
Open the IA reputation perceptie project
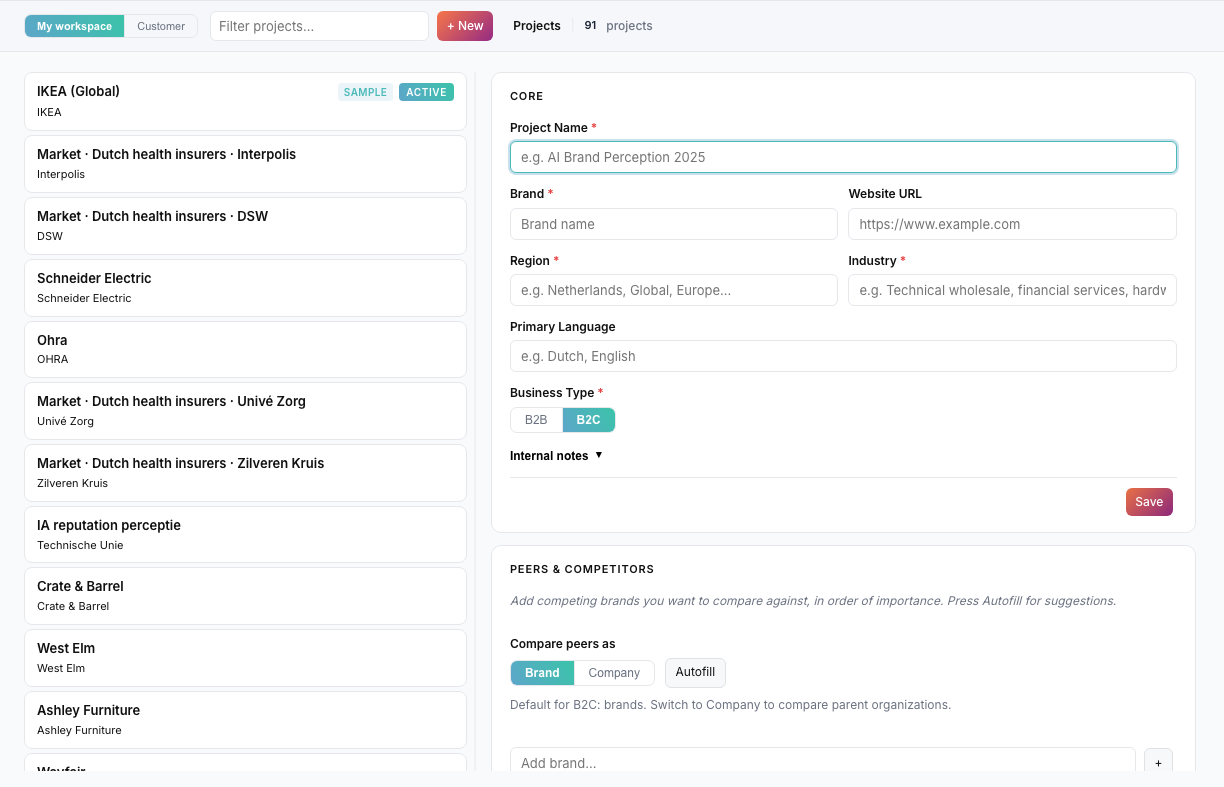point(245,535)
